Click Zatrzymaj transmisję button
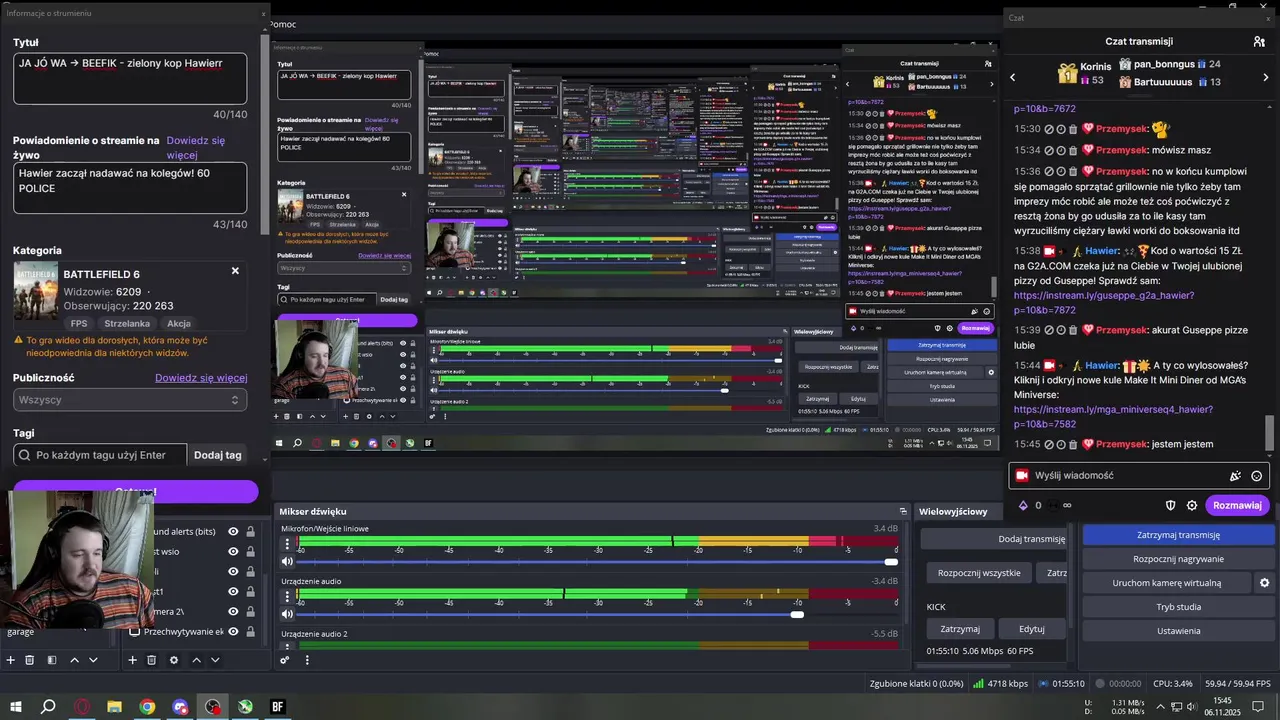Screen dimensions: 1280x720 point(1178,535)
